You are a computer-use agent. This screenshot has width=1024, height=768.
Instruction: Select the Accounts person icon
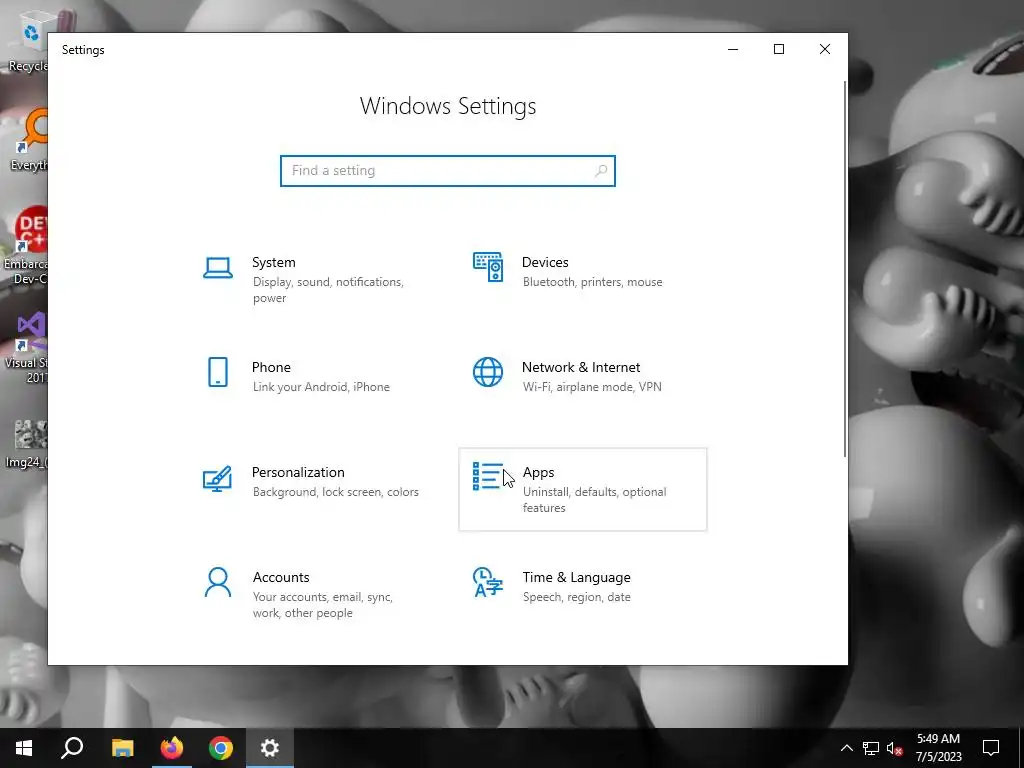point(217,583)
